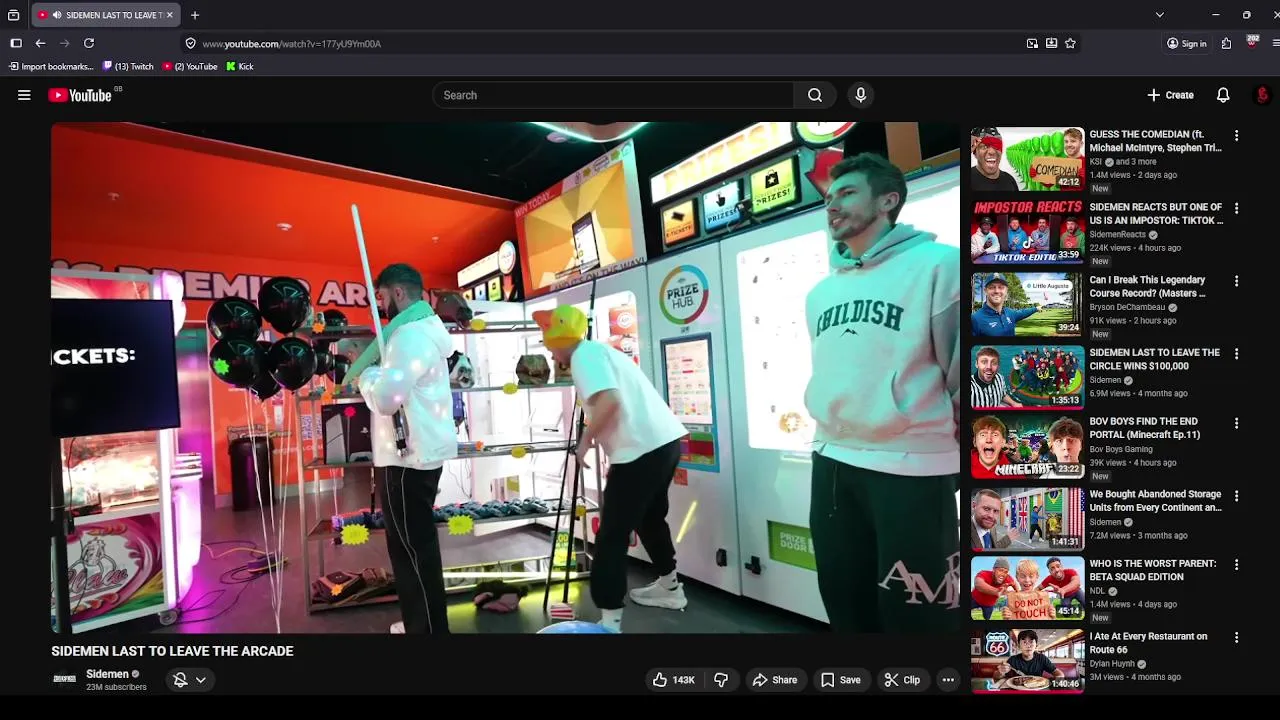Open options for Legendary Course Record video
Viewport: 1280px width, 720px height.
tap(1236, 281)
